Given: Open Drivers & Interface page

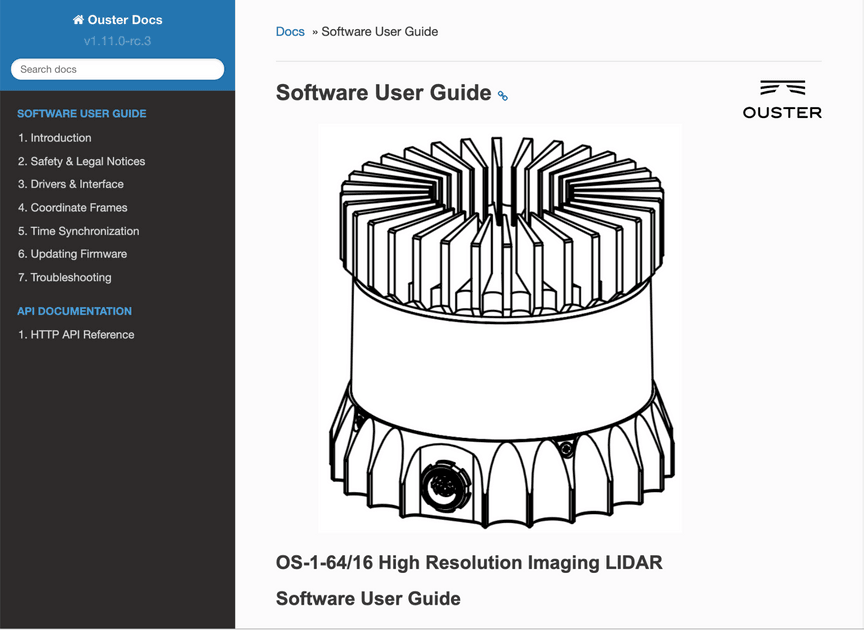Looking at the screenshot, I should pos(70,184).
